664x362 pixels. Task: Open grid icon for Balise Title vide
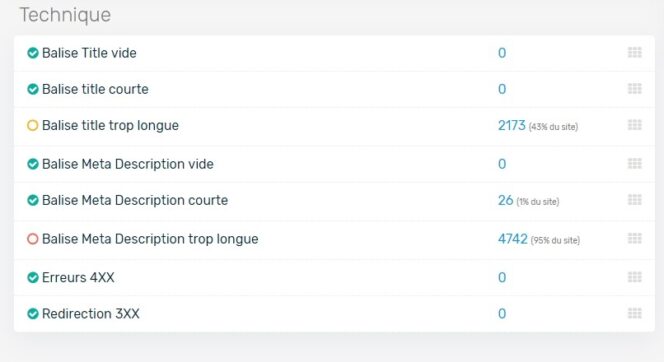pos(634,53)
